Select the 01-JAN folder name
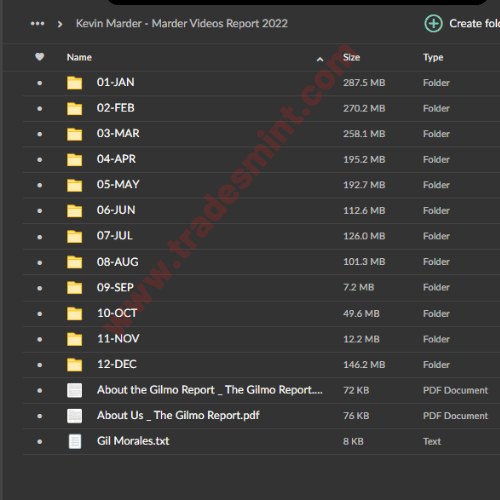This screenshot has width=500, height=500. pos(116,82)
